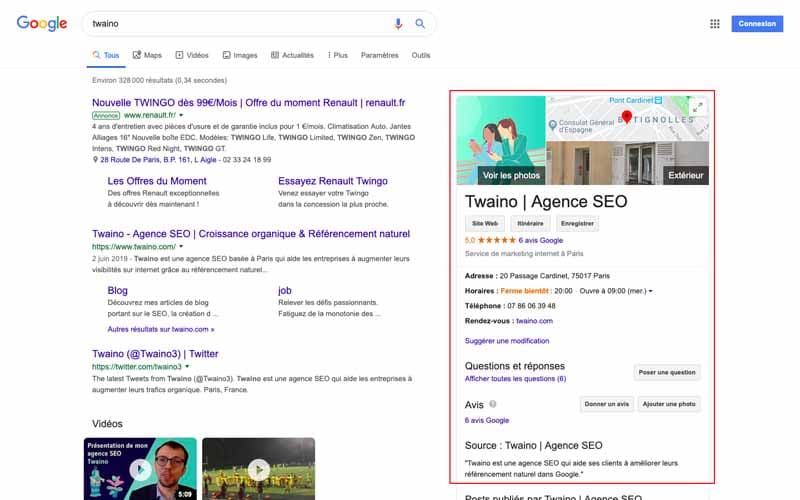Click the Consulat Général d'Espagne map marker
The image size is (800, 500).
(x=553, y=125)
